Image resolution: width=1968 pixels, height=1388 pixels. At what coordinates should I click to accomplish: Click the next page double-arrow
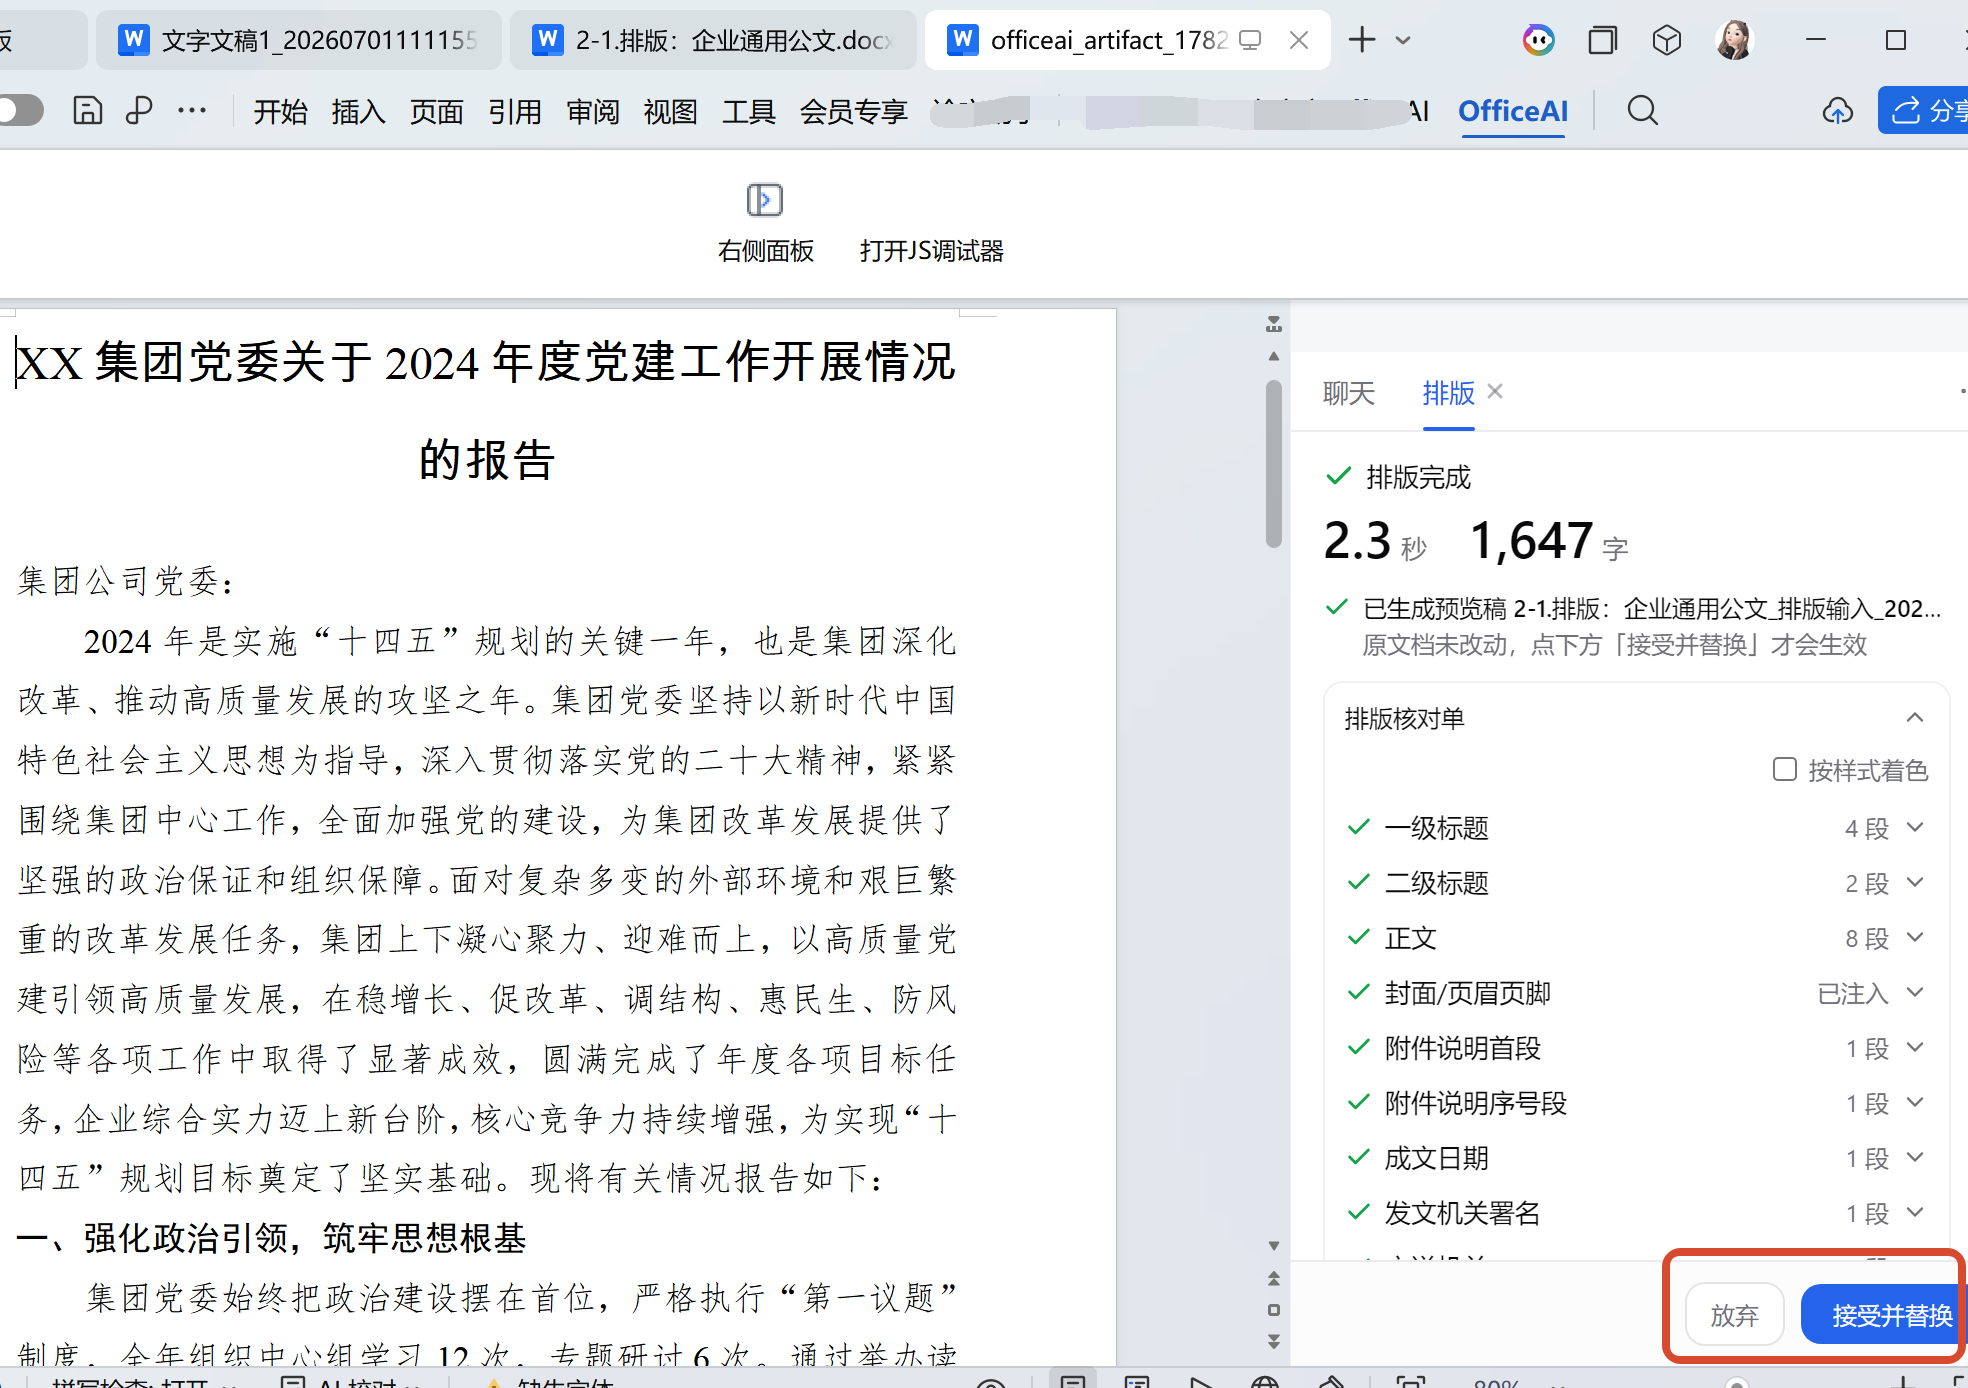1273,1341
